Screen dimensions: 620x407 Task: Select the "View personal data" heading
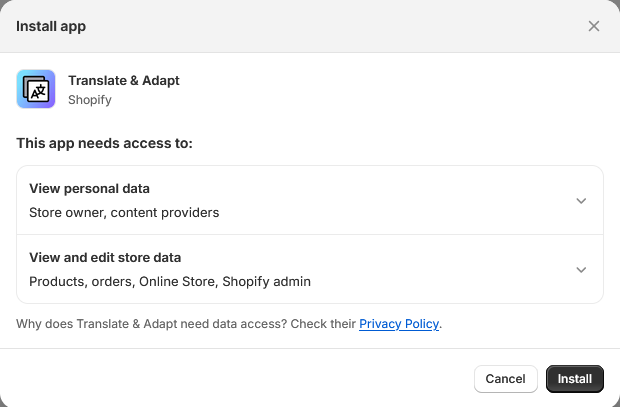coord(89,189)
